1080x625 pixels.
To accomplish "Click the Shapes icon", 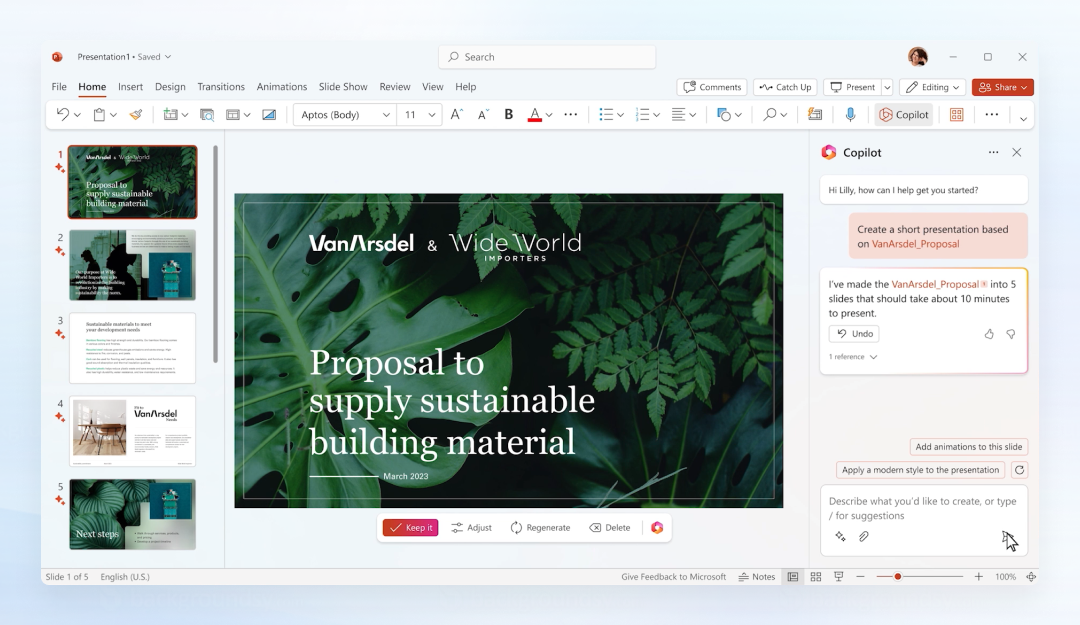I will pyautogui.click(x=723, y=115).
